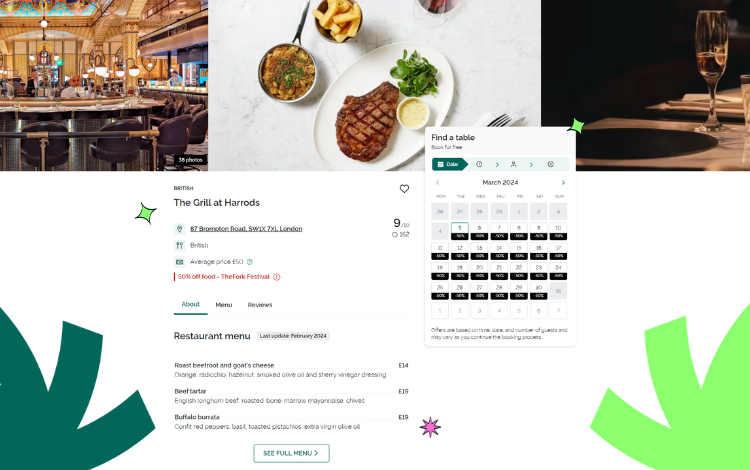Open the 38 photos gallery thumbnail
This screenshot has height=470, width=750.
click(190, 160)
